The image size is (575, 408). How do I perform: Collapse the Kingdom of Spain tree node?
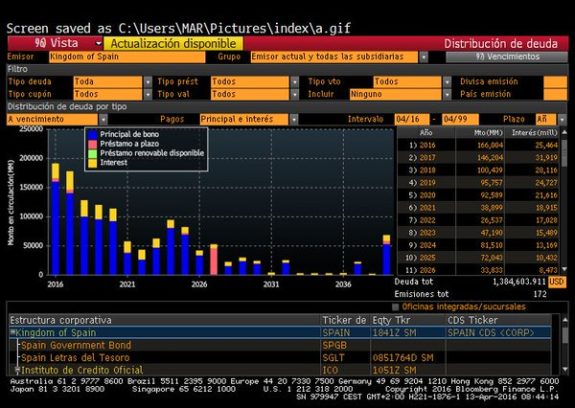(x=13, y=332)
